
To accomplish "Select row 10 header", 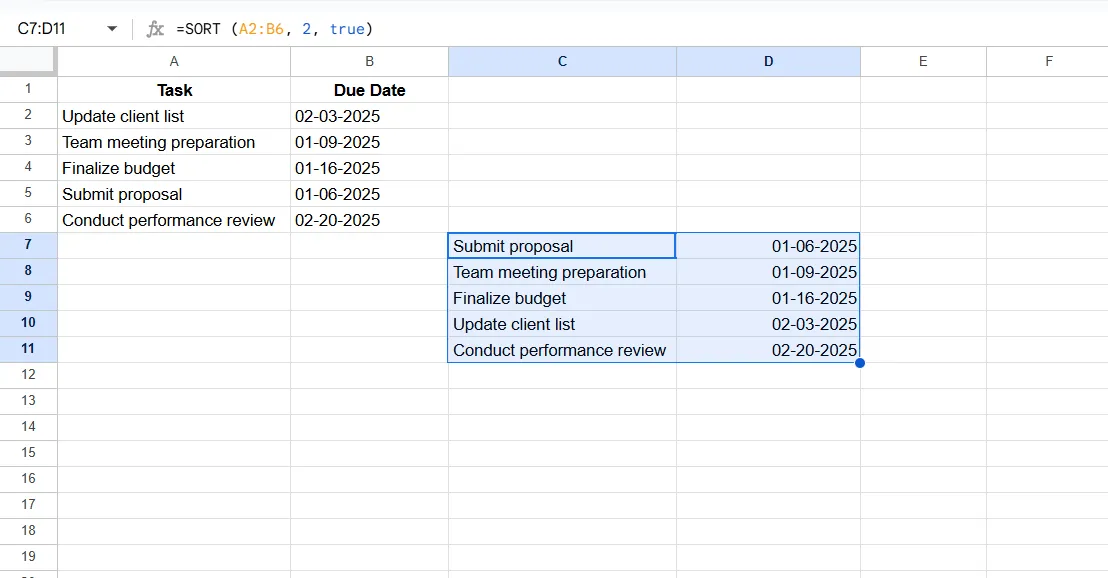I will tap(28, 324).
